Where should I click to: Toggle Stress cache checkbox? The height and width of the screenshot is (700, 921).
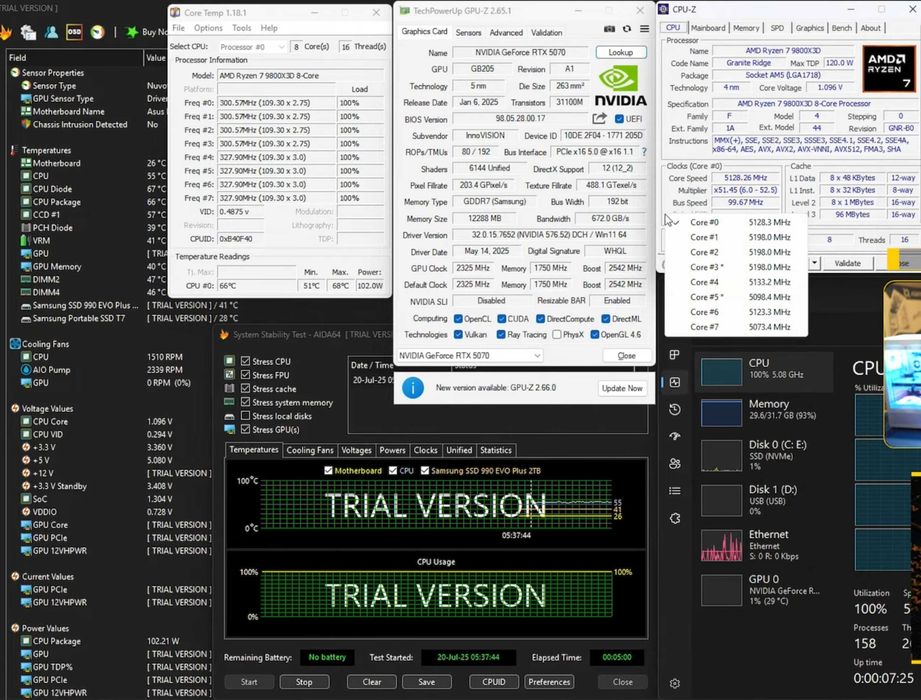[x=246, y=388]
